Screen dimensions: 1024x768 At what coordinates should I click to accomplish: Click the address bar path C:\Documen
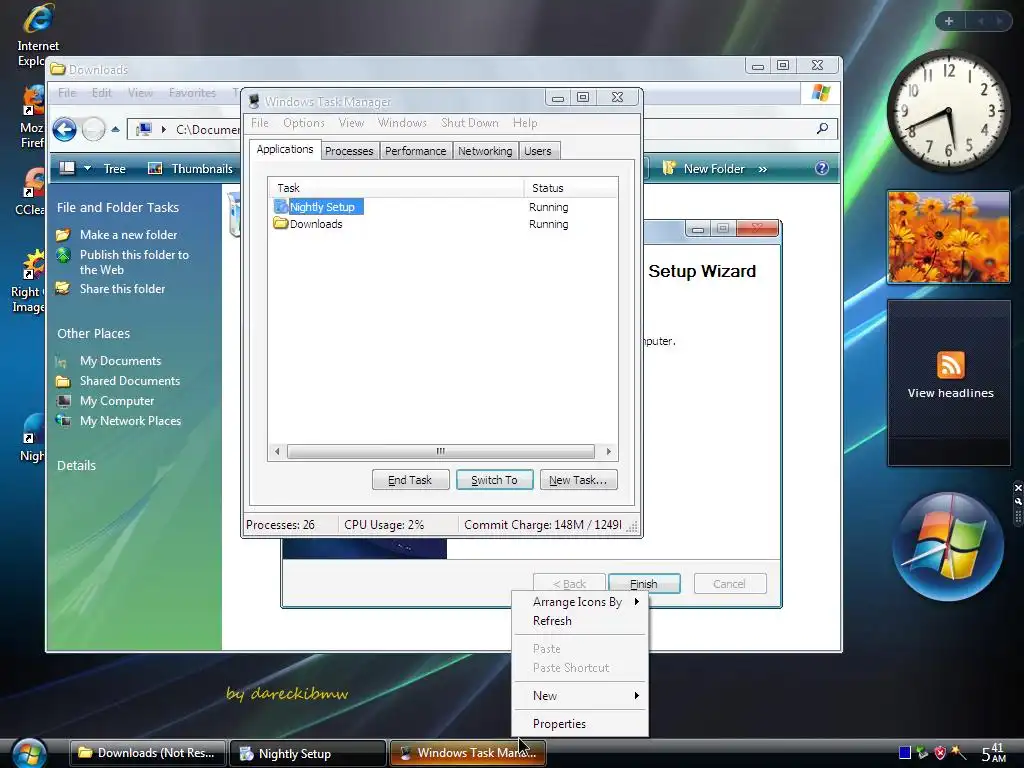208,129
